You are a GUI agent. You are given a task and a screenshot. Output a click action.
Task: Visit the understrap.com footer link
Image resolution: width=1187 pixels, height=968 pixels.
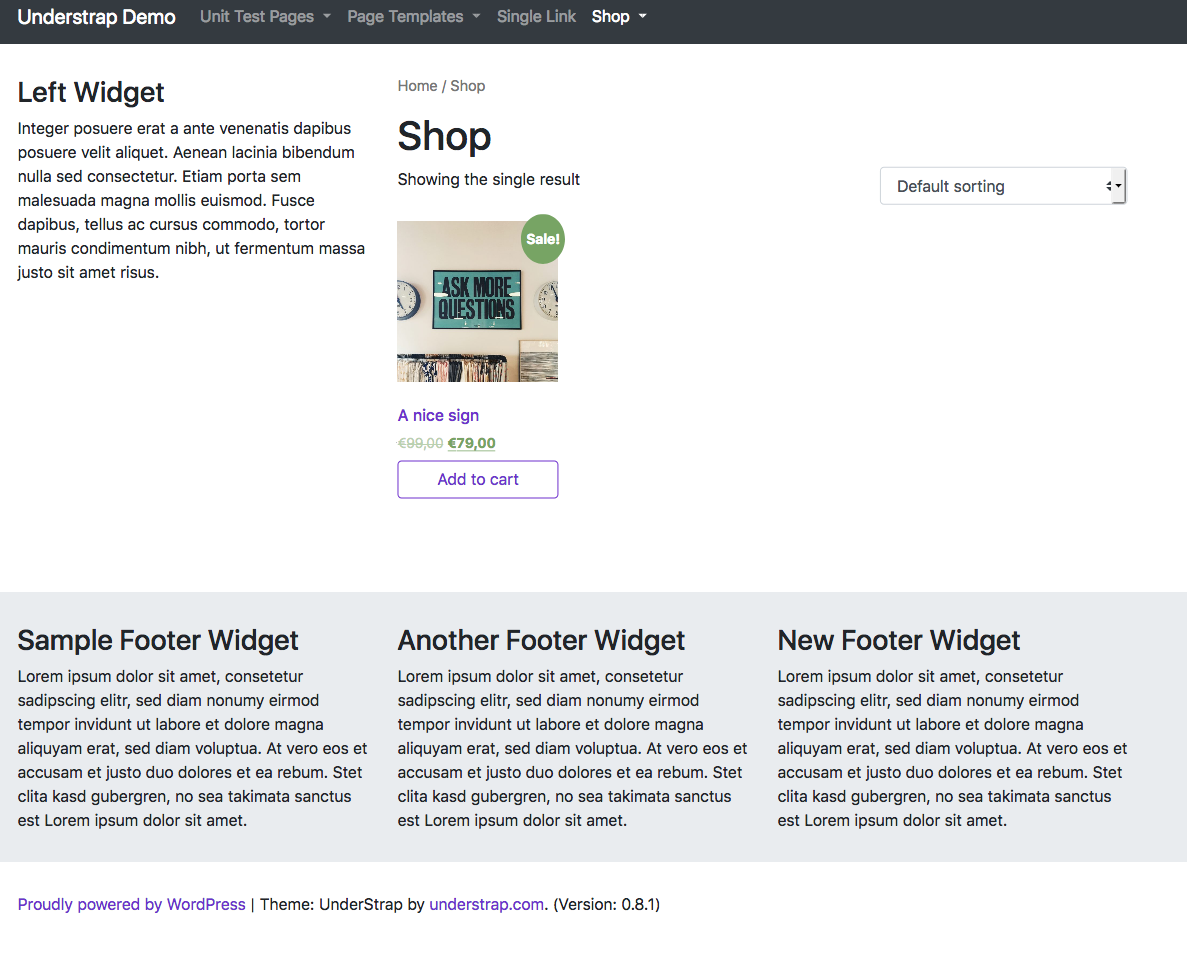pyautogui.click(x=486, y=904)
